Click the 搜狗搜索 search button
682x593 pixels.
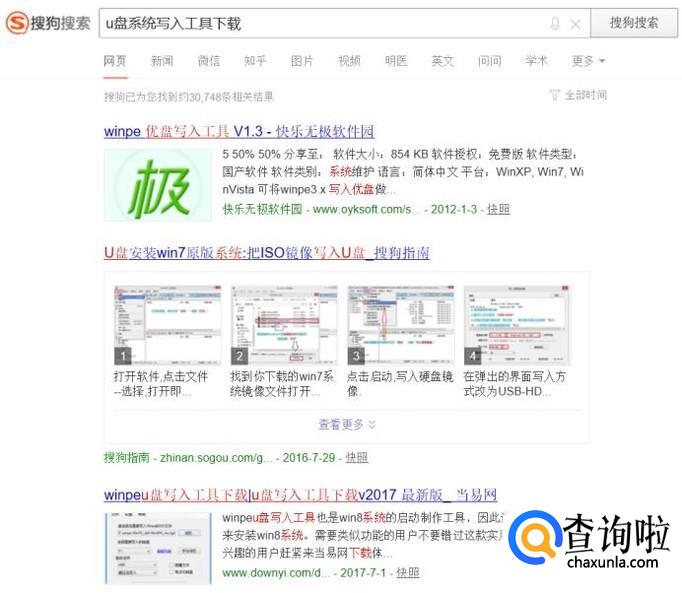point(634,23)
